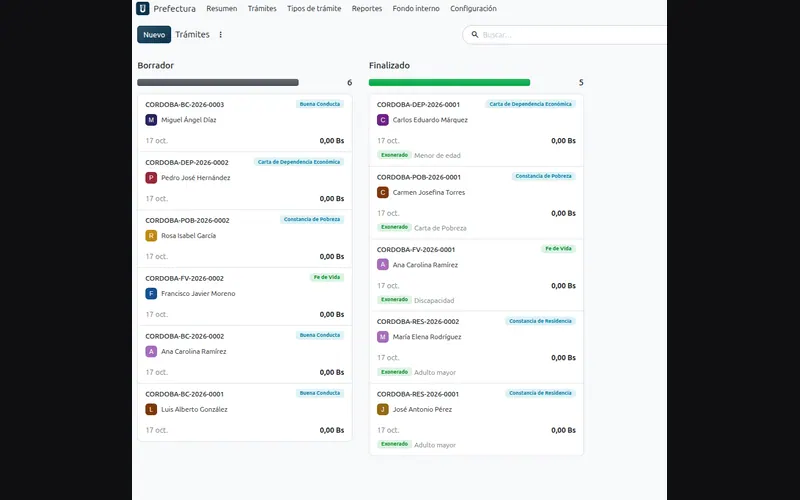Click Rosa Isabel García's R avatar
800x500 pixels.
(151, 236)
